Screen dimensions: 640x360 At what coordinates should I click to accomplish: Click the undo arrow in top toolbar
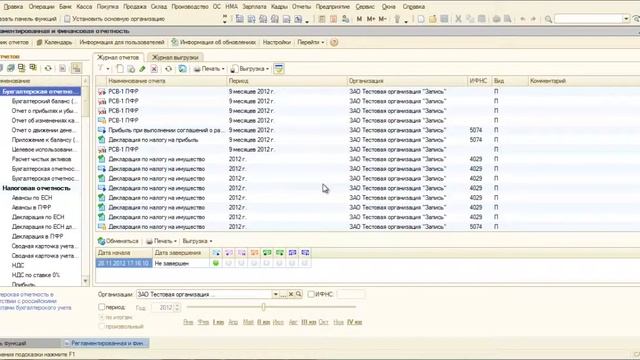point(522,19)
